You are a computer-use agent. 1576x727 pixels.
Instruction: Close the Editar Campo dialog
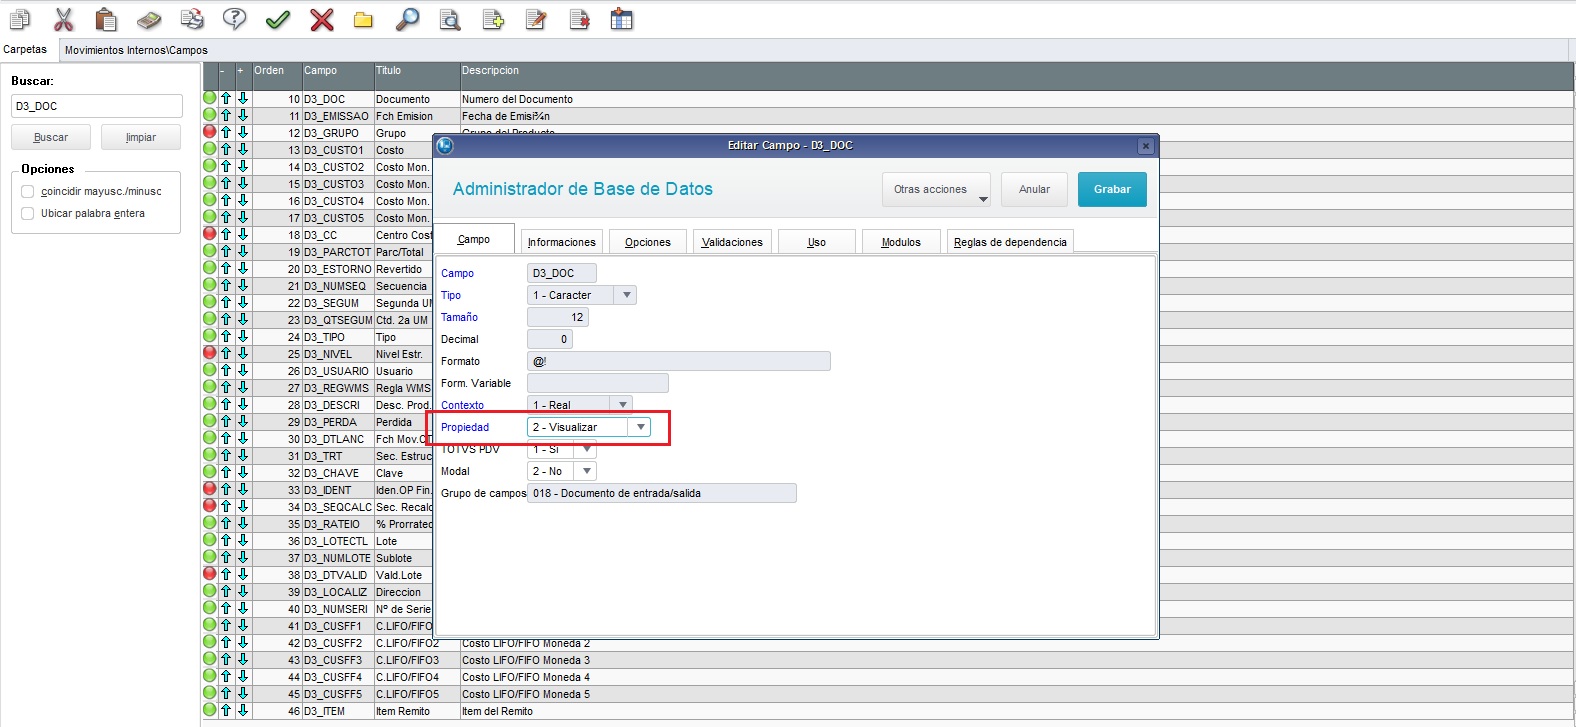[x=1146, y=146]
